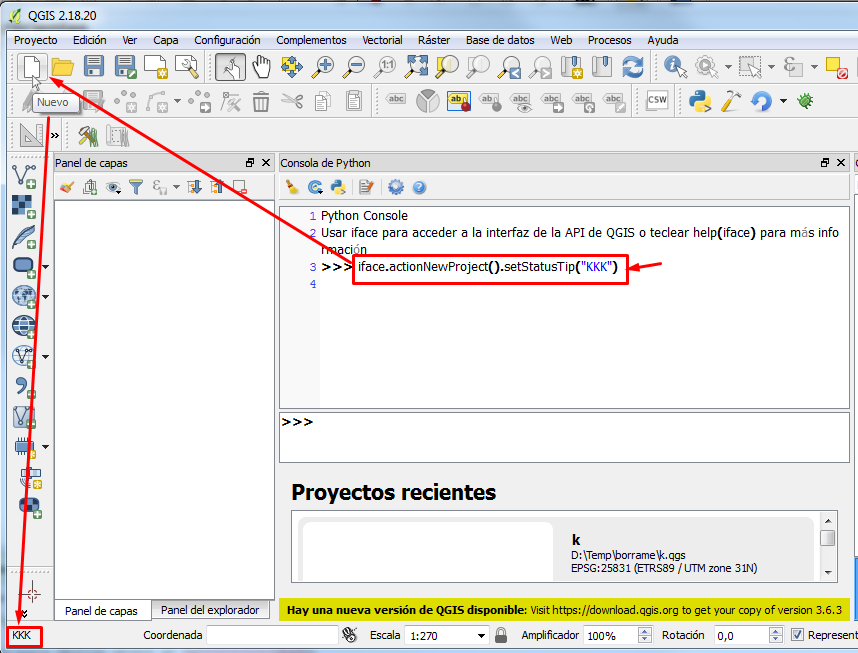Toggle extents and mouse position display
The height and width of the screenshot is (653, 858).
click(350, 635)
